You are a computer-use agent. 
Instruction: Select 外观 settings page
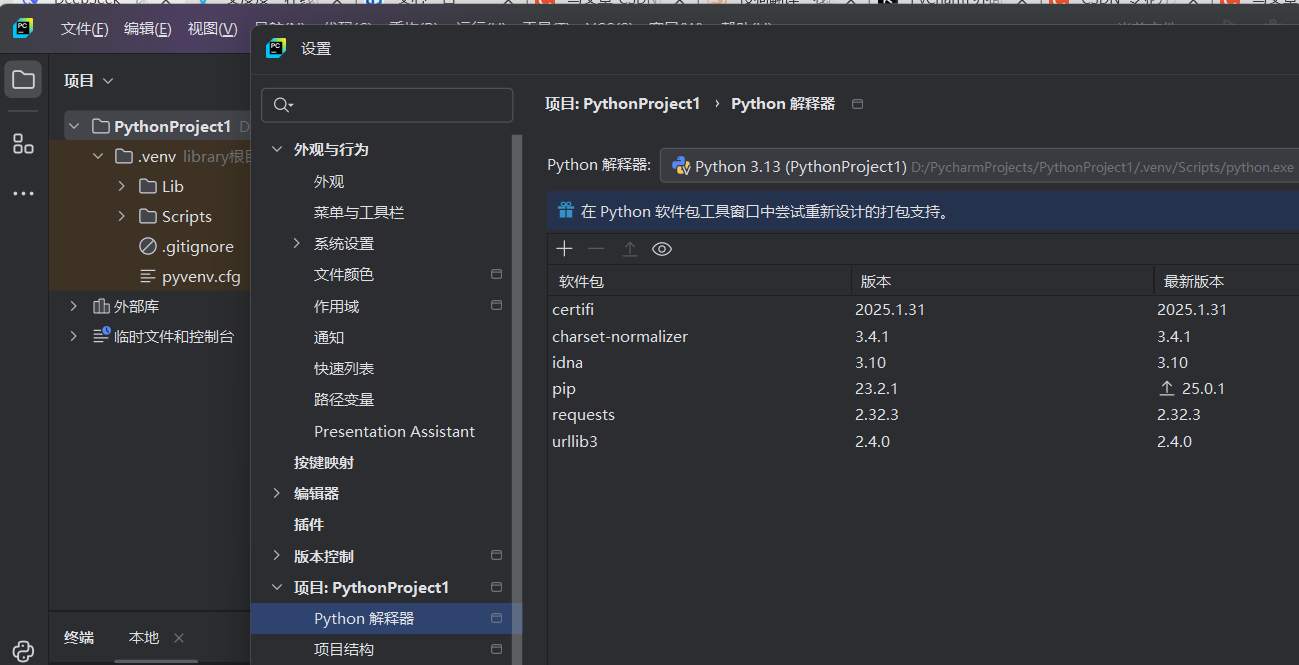click(328, 181)
